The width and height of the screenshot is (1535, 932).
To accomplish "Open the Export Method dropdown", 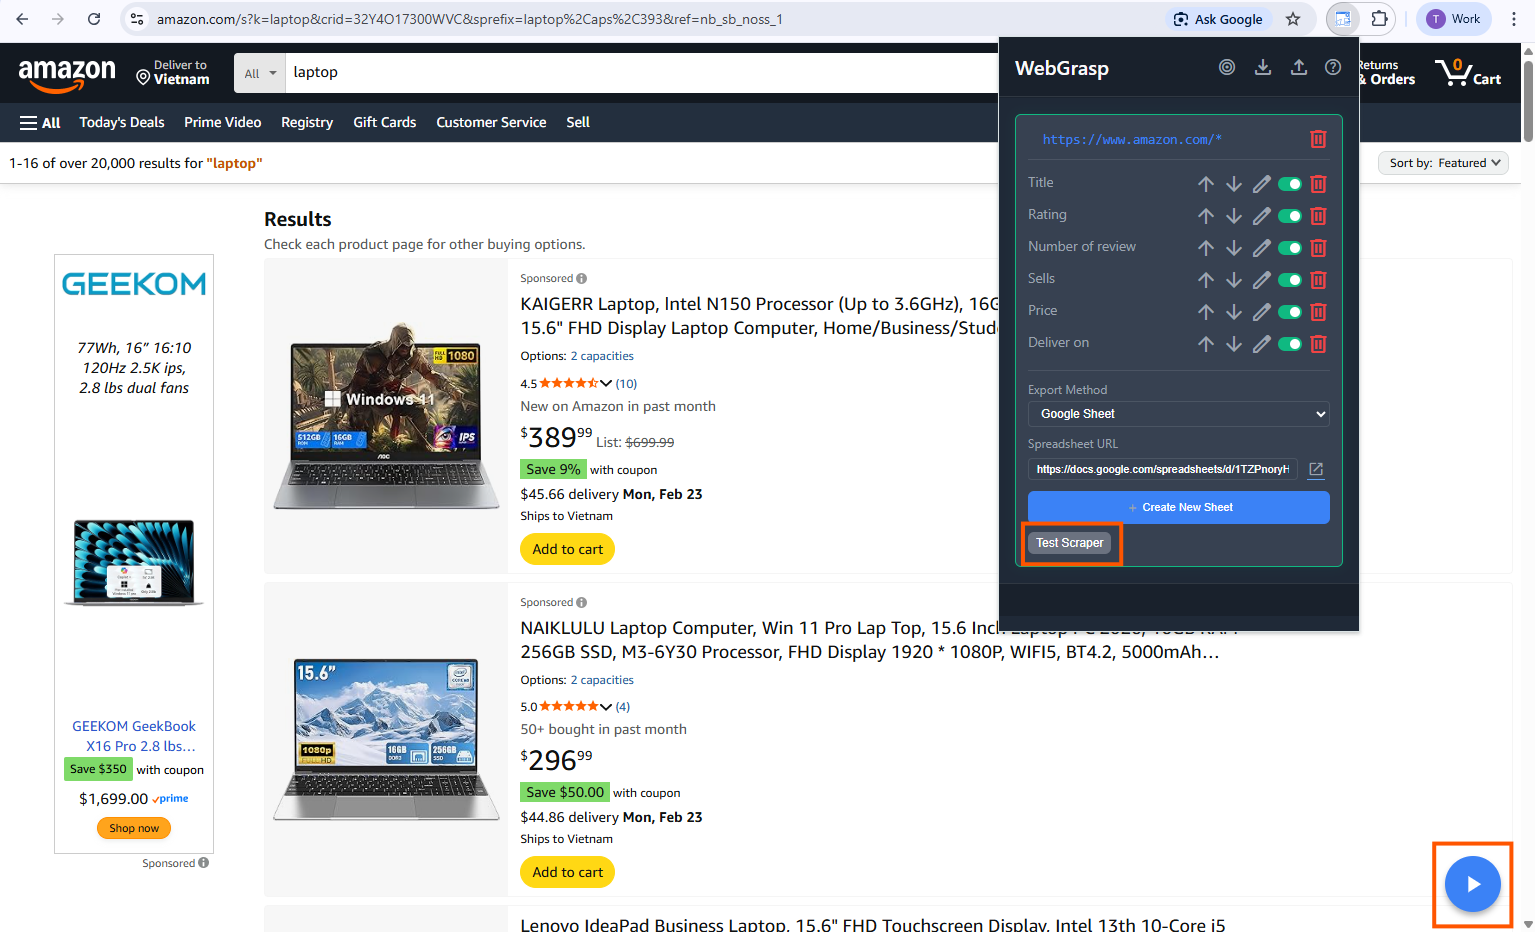I will pyautogui.click(x=1178, y=414).
